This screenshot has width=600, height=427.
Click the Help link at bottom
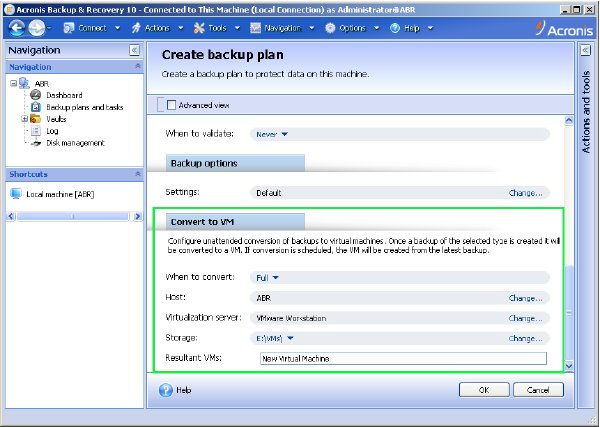(x=184, y=390)
